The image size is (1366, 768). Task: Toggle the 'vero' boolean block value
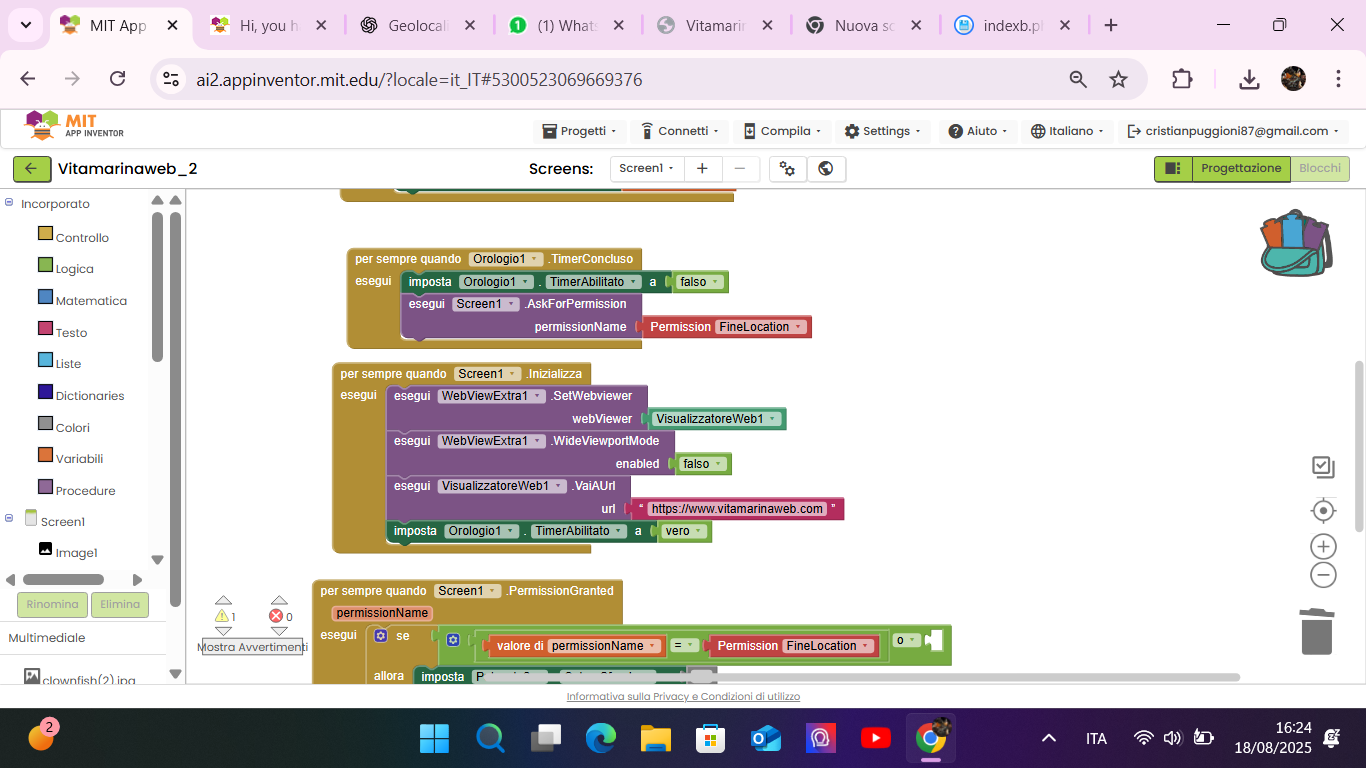[684, 531]
